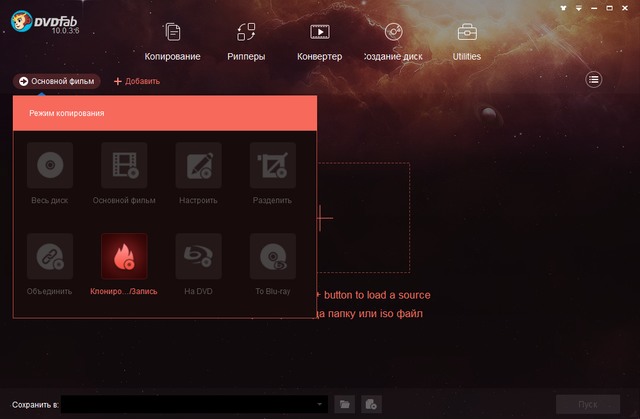The image size is (640, 419).
Task: Select the Объединить merge mode icon
Action: tap(49, 256)
